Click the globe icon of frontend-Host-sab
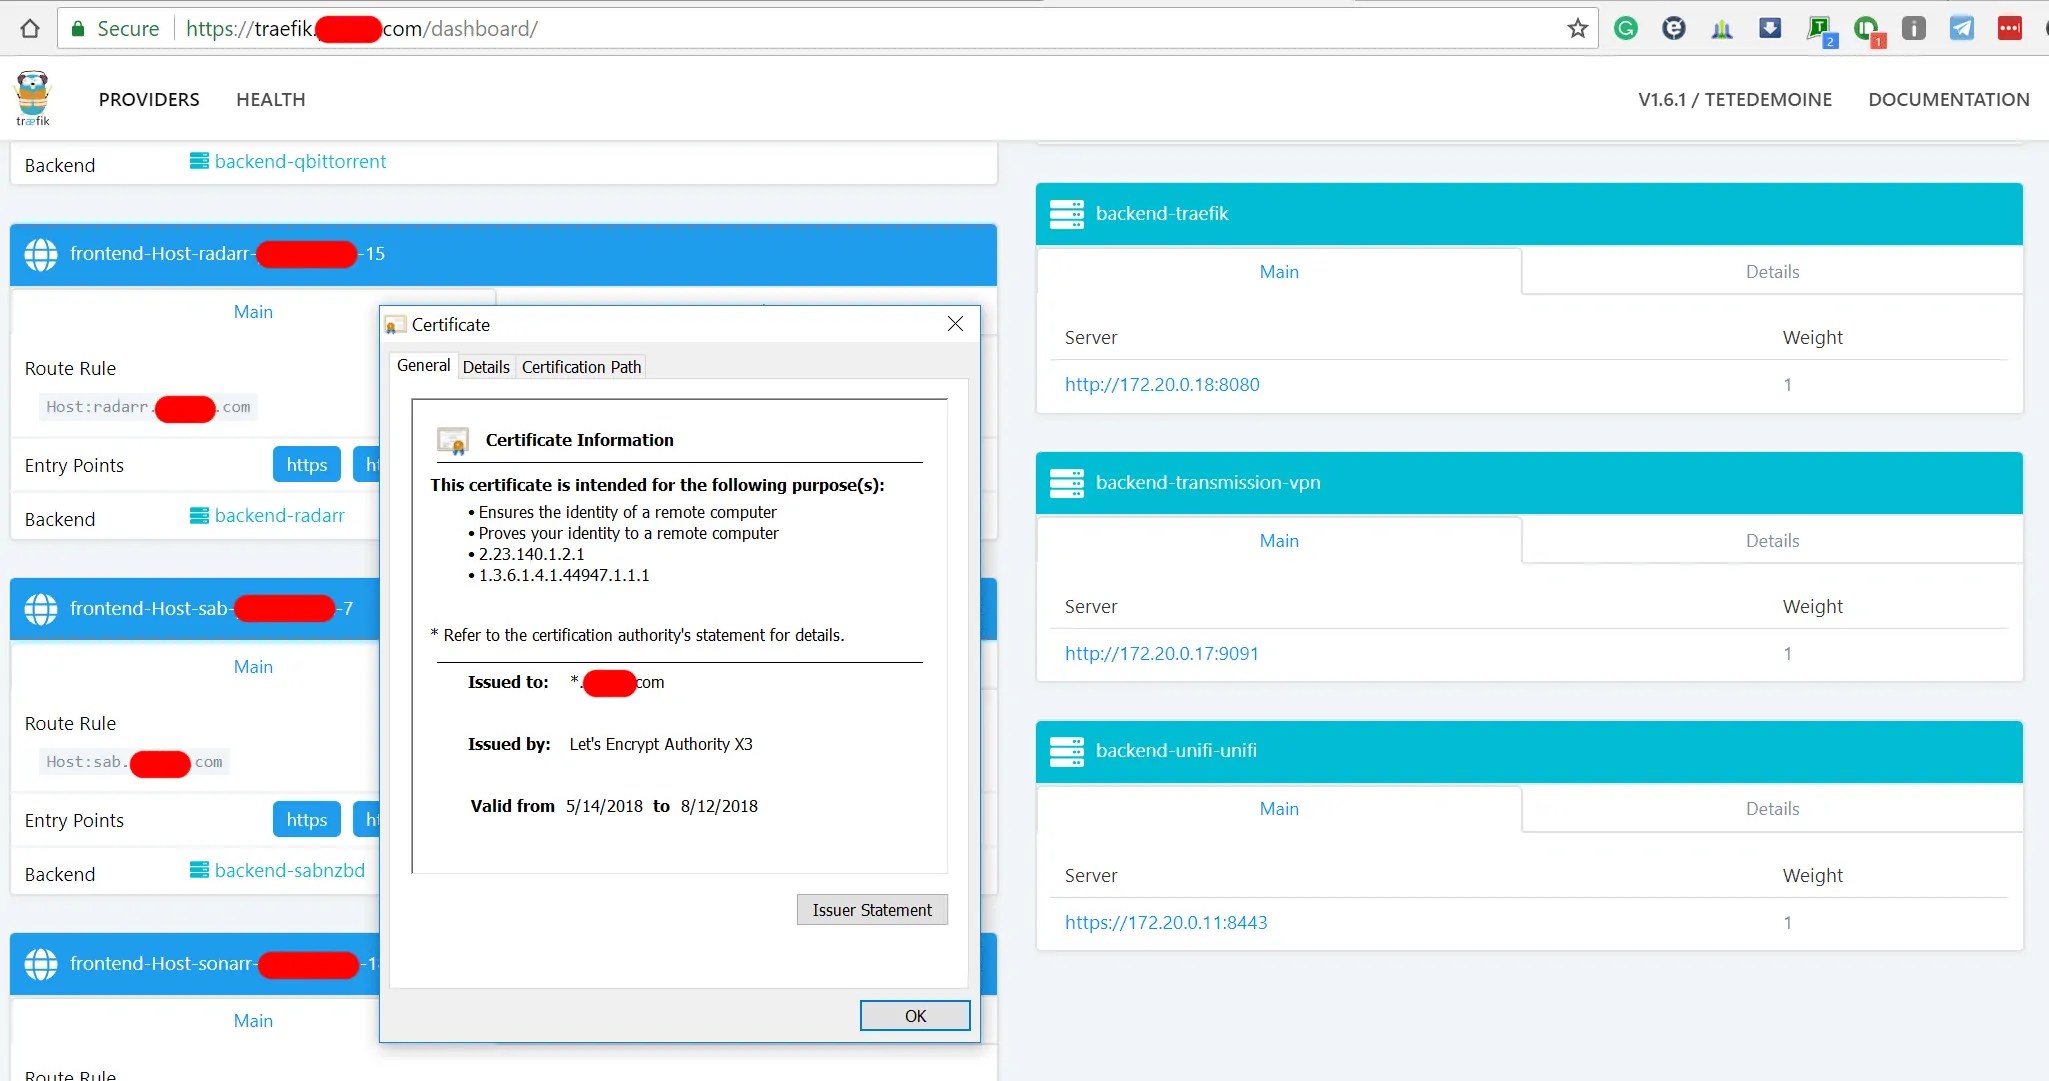 [x=41, y=609]
